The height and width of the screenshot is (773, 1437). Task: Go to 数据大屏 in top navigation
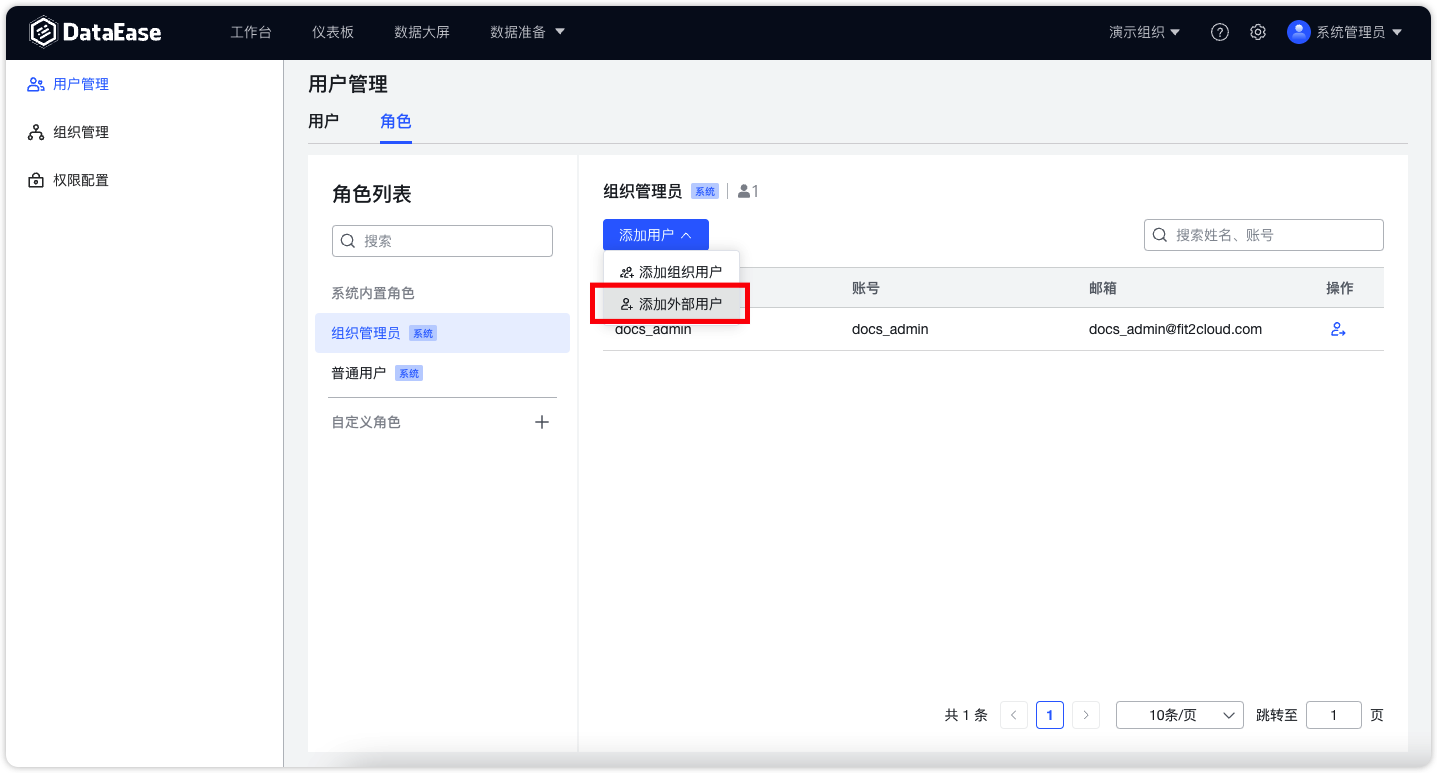click(422, 32)
